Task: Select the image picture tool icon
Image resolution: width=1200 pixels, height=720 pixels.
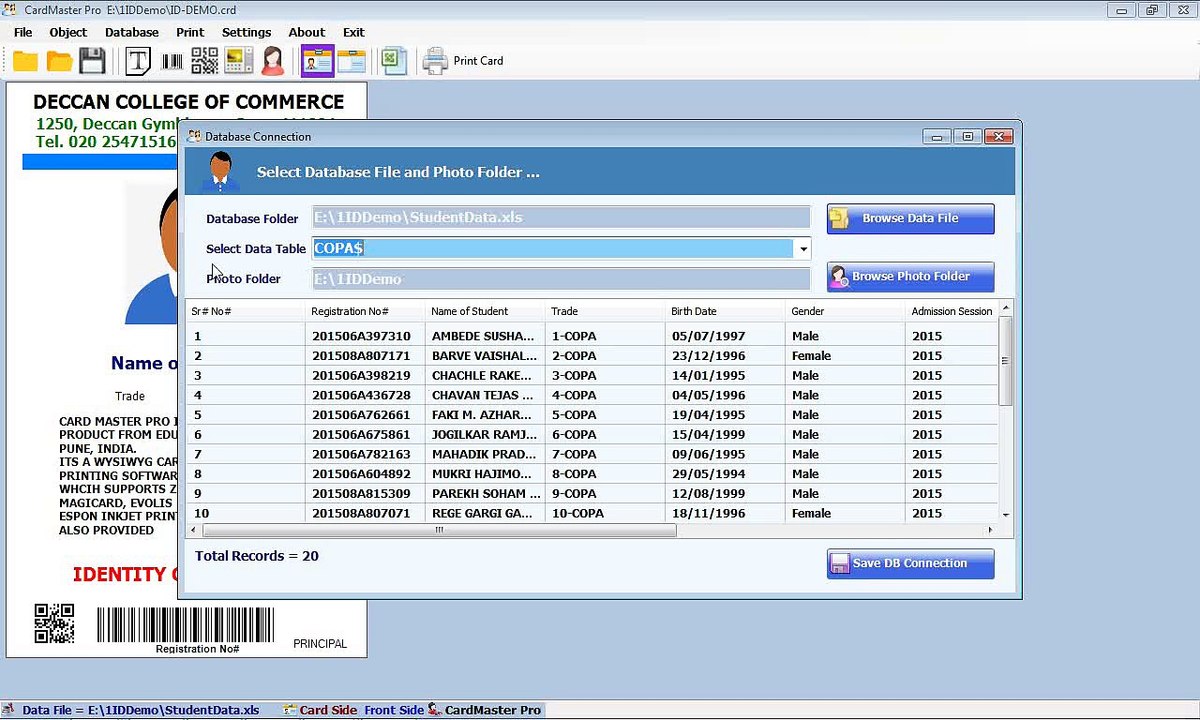Action: 238,61
